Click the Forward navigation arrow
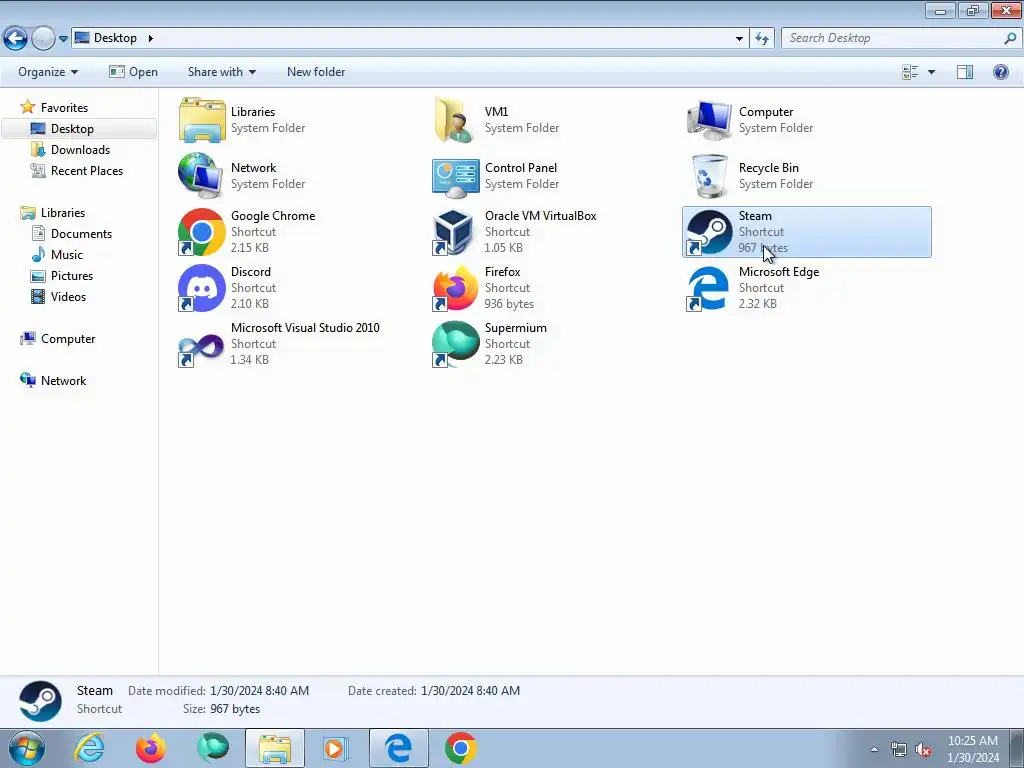This screenshot has width=1024, height=768. point(43,38)
